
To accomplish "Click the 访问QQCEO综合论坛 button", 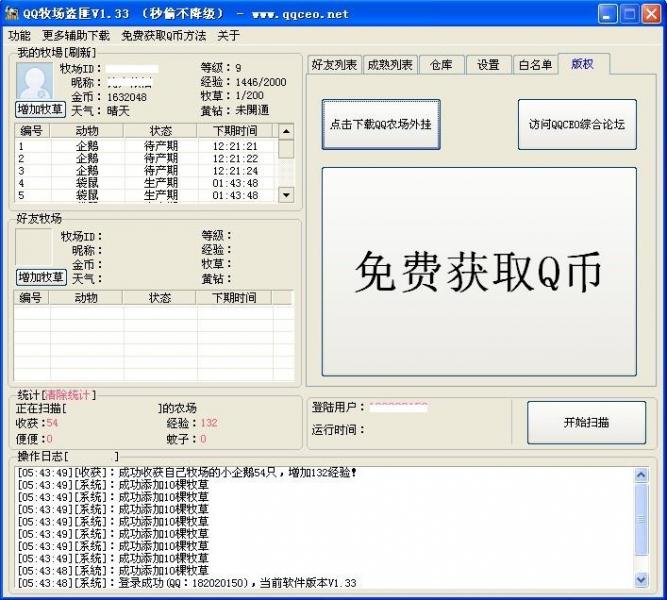I will 577,124.
